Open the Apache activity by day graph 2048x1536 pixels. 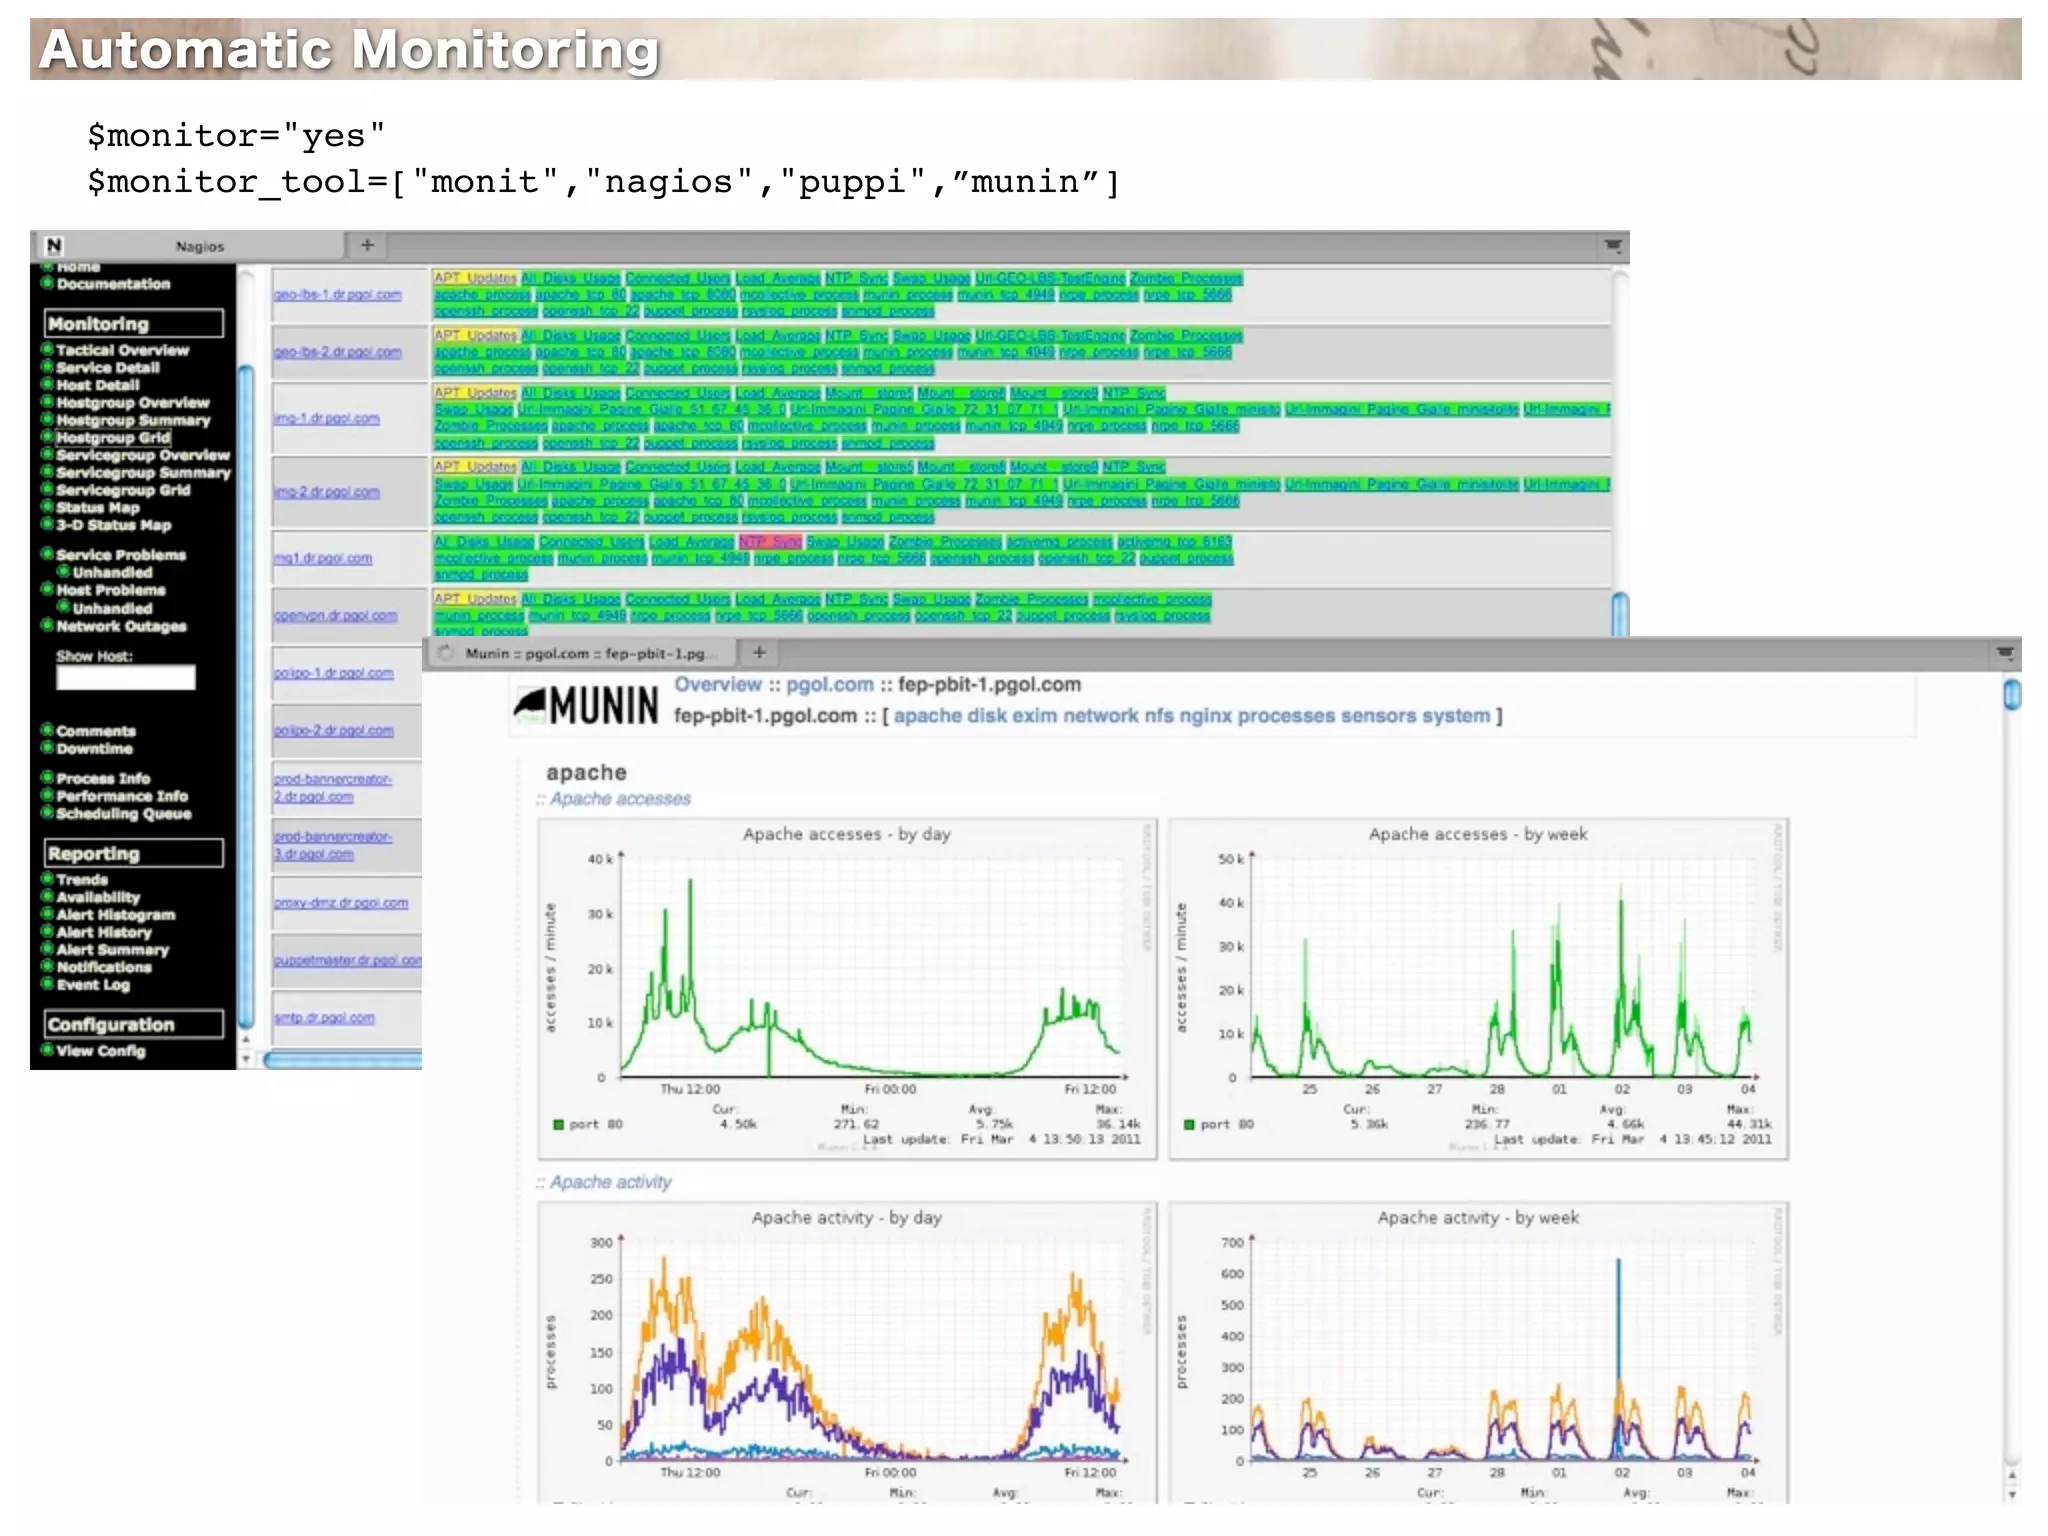click(847, 1353)
